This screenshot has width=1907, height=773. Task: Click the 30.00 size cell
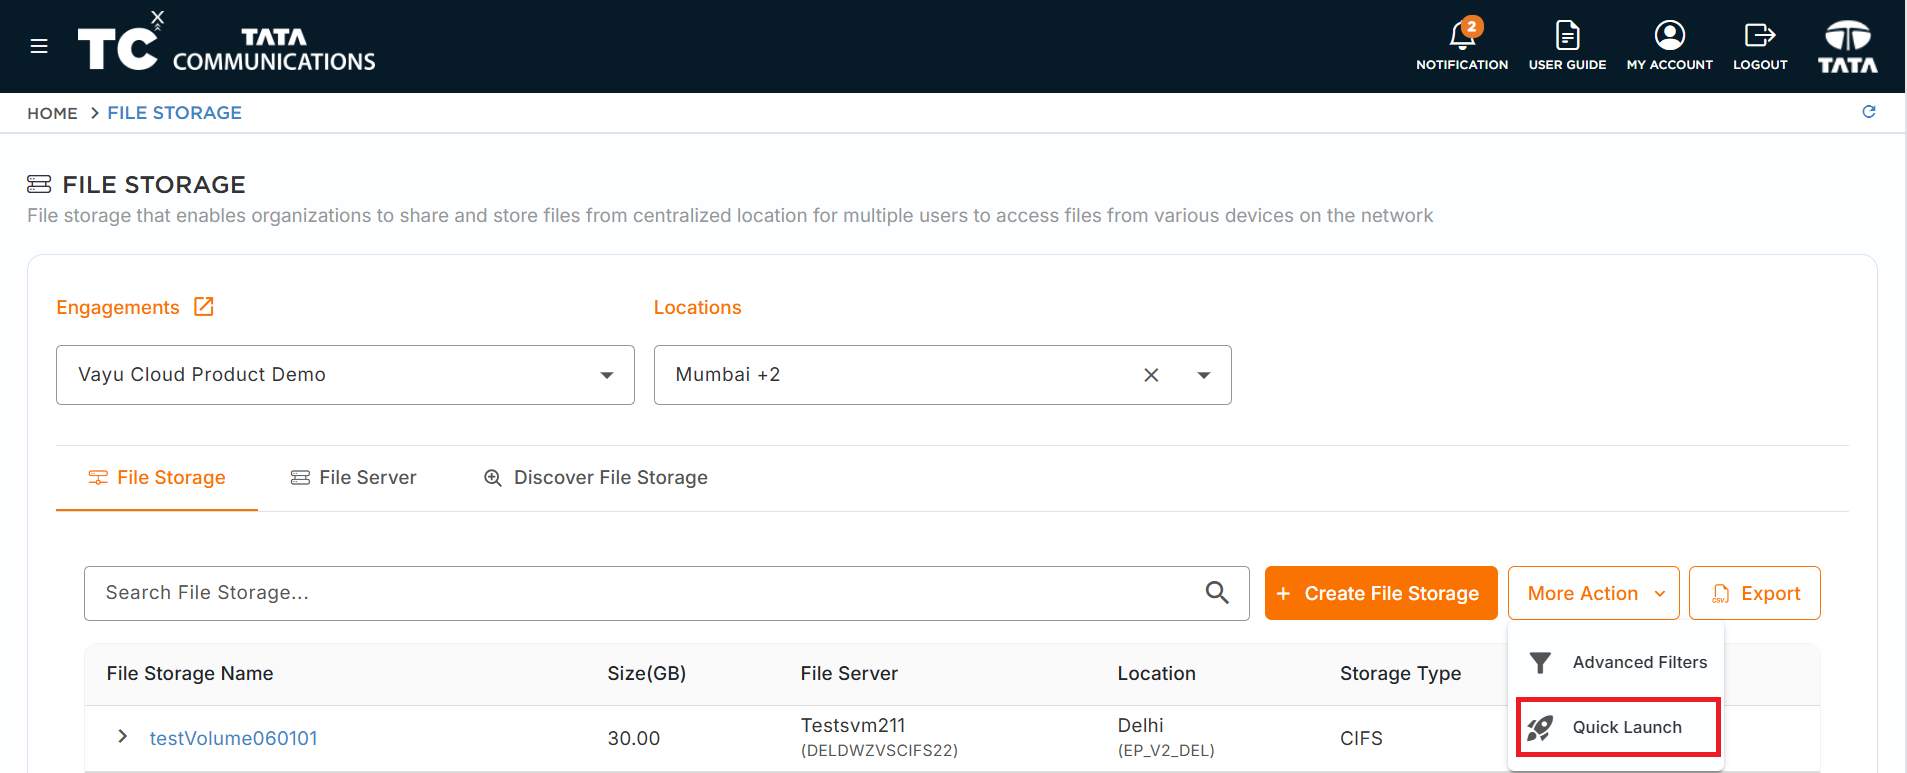pyautogui.click(x=634, y=738)
